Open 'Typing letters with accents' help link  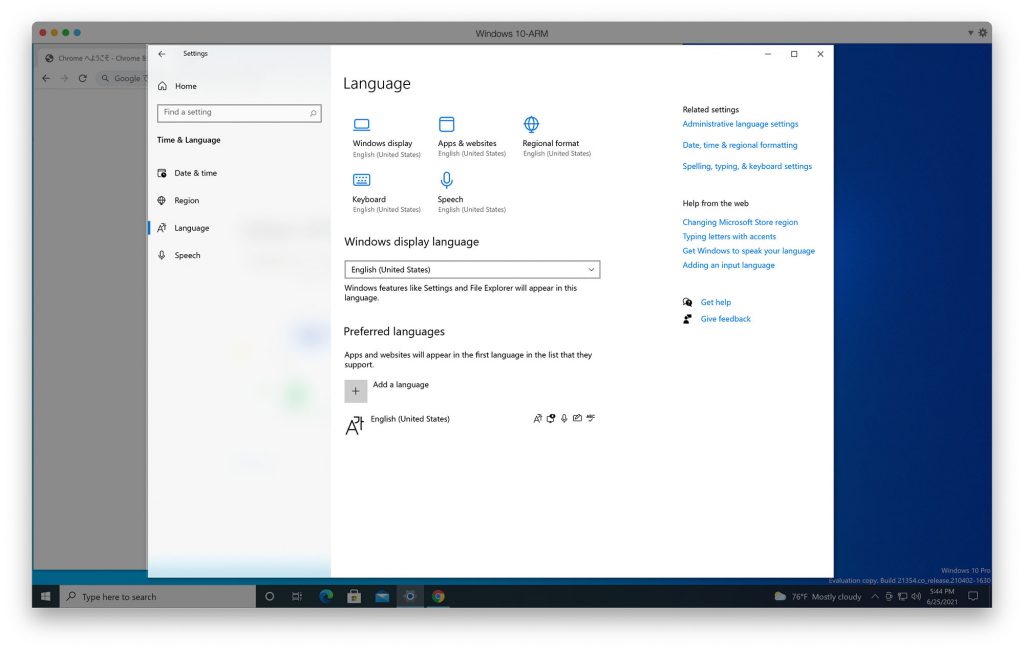[x=729, y=237]
